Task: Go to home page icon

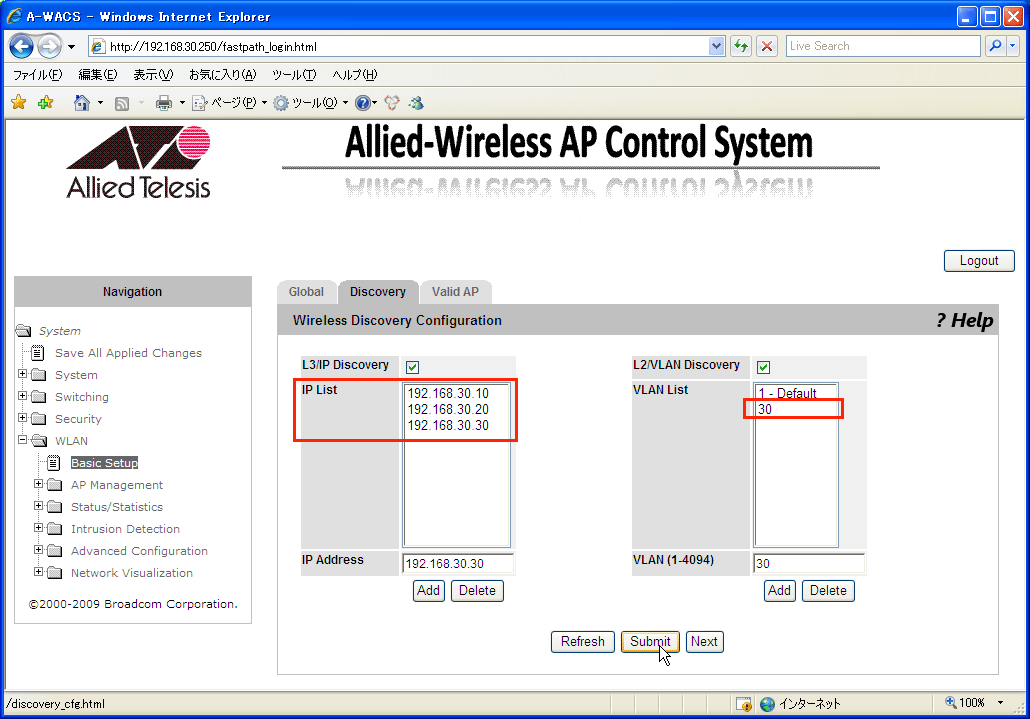Action: pyautogui.click(x=82, y=102)
